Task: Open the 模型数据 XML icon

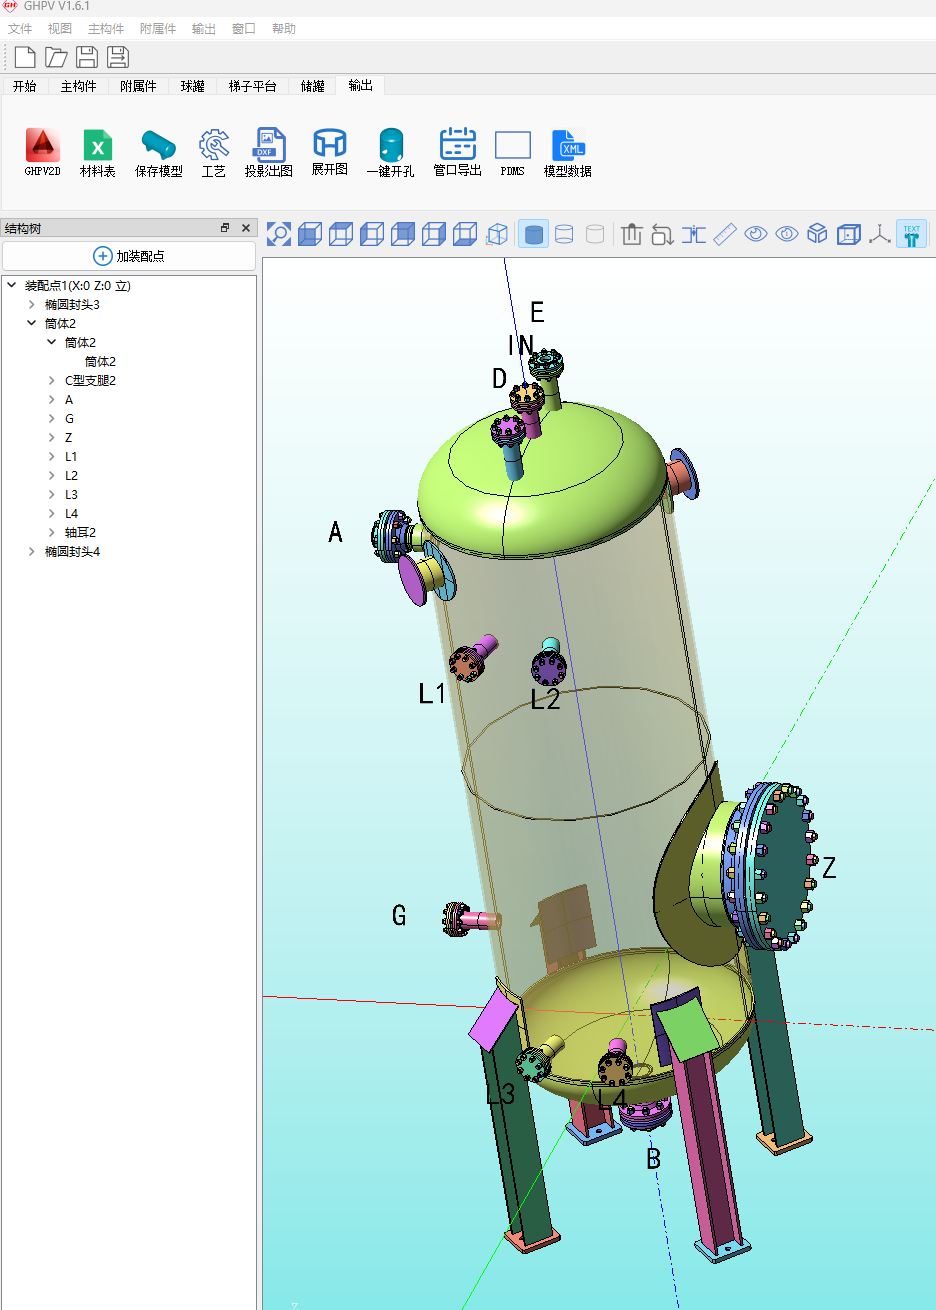Action: click(x=567, y=153)
